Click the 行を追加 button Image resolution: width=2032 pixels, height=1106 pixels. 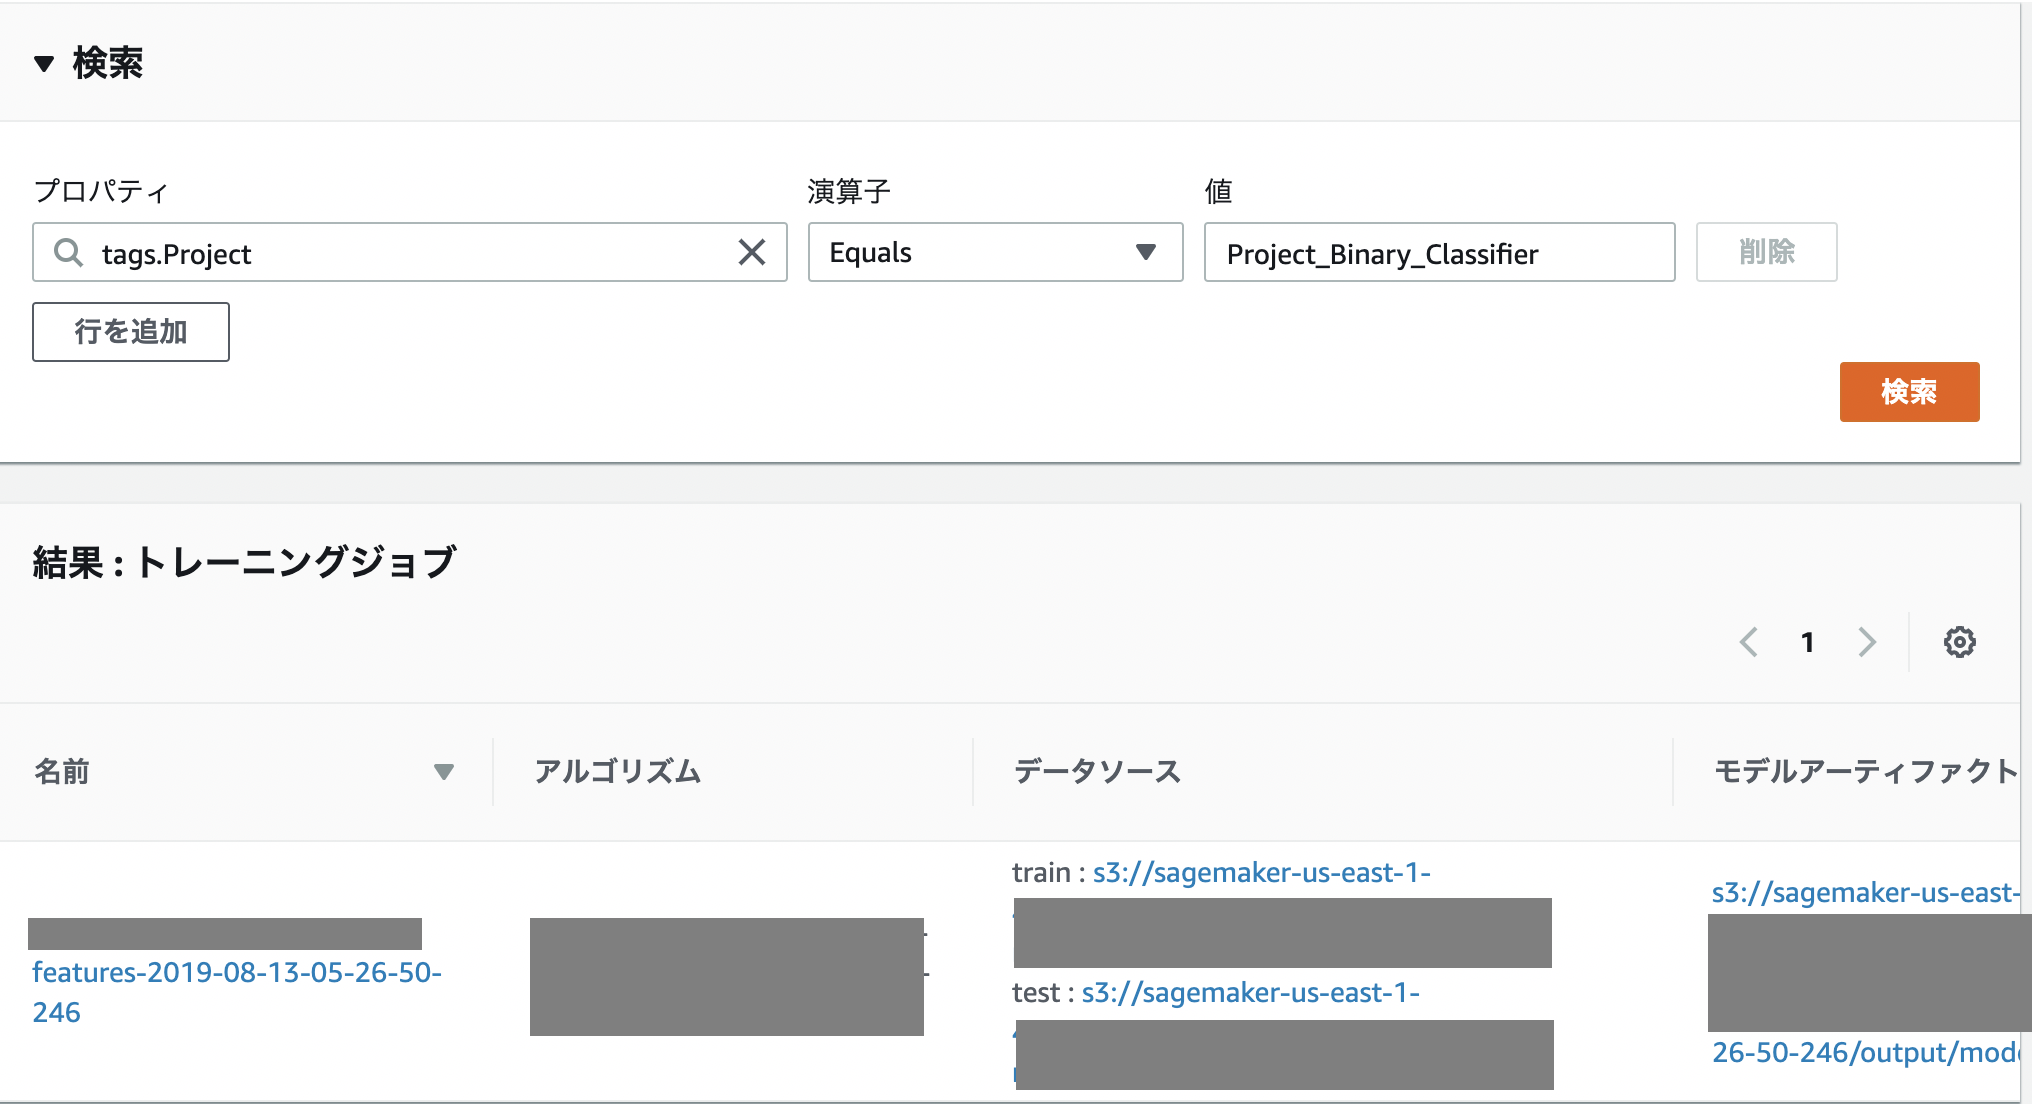131,332
